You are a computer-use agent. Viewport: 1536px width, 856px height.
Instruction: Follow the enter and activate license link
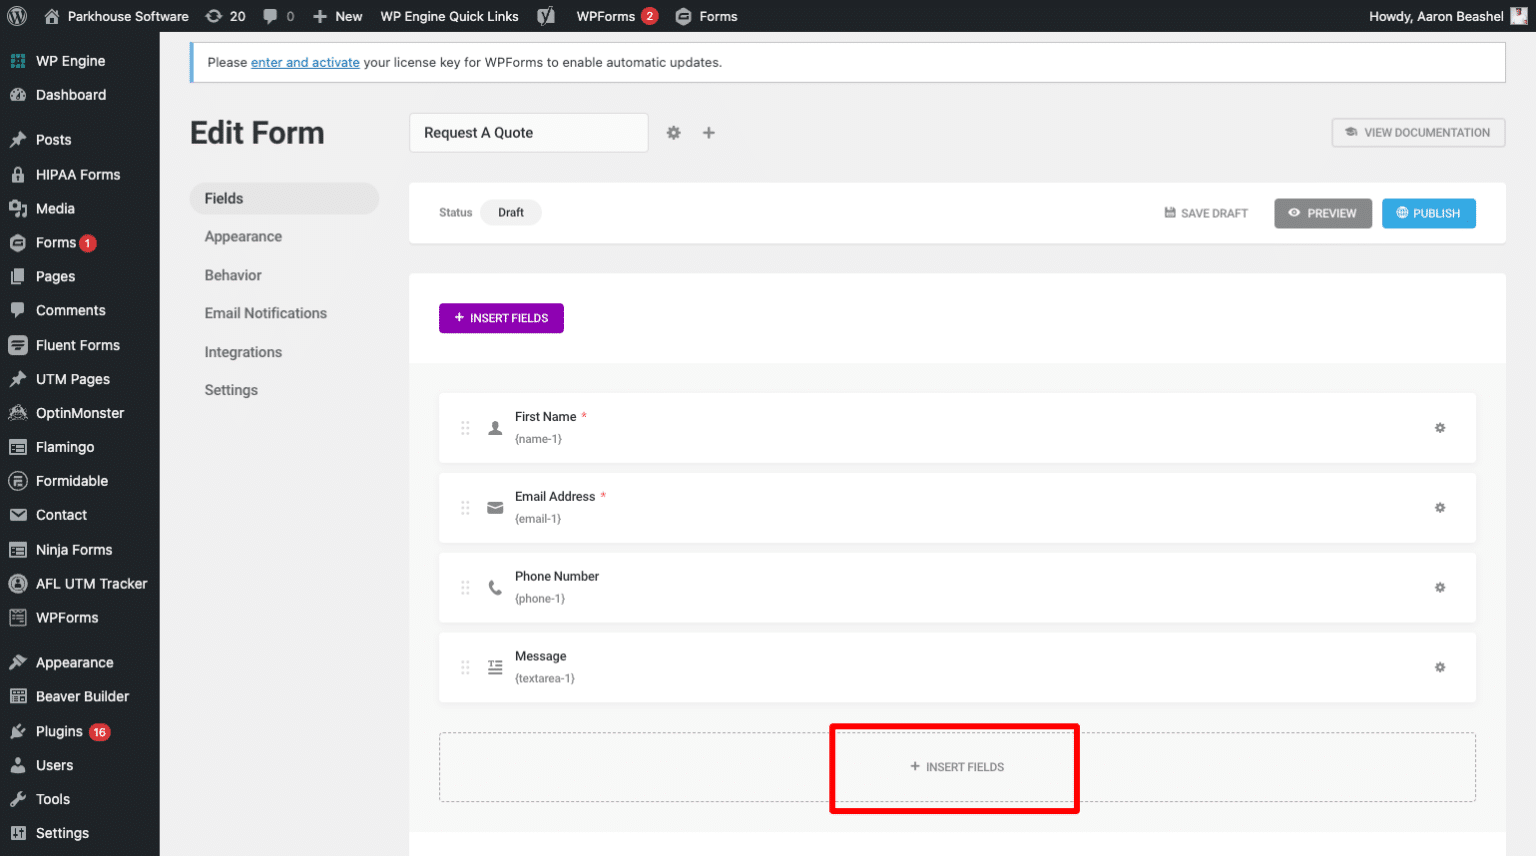(305, 62)
